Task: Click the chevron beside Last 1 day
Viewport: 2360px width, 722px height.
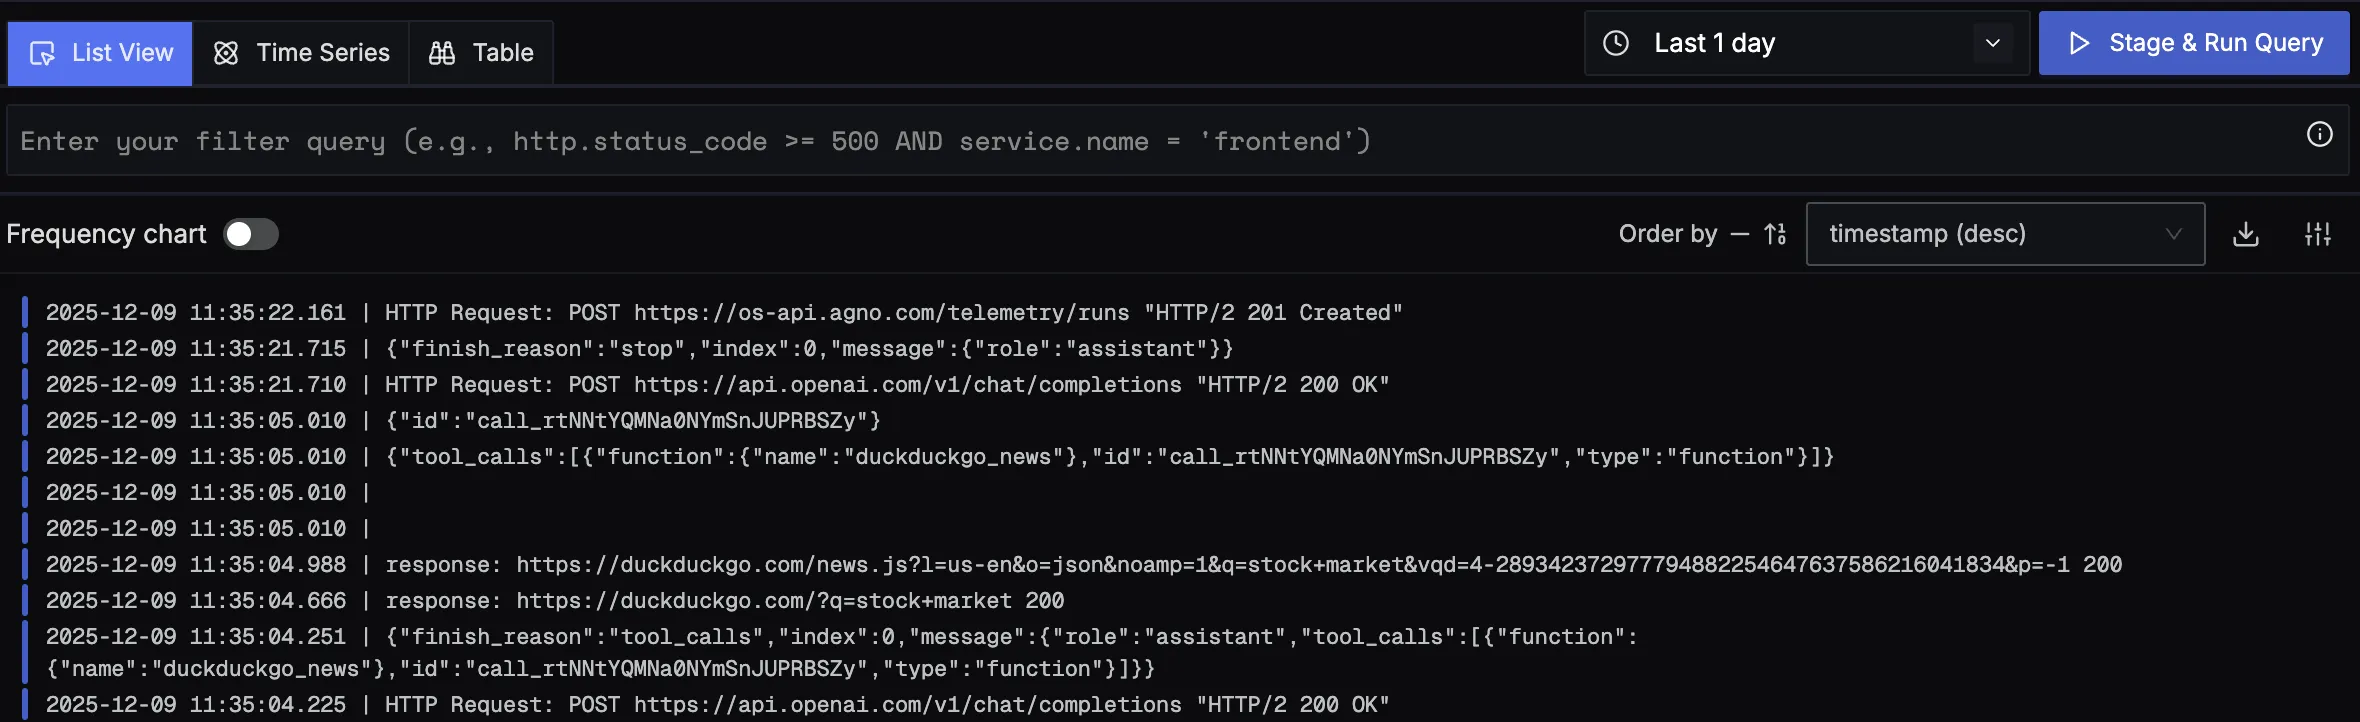Action: 1993,43
